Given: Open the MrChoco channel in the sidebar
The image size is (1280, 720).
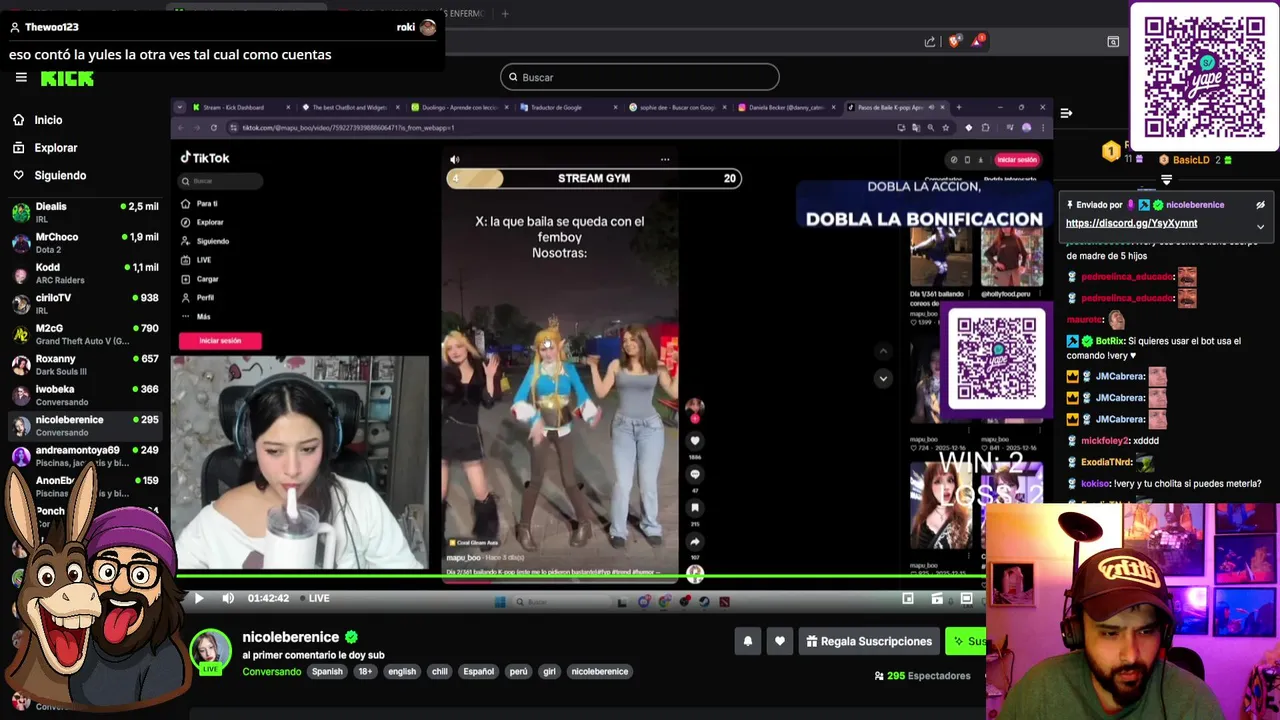Looking at the screenshot, I should [x=85, y=242].
